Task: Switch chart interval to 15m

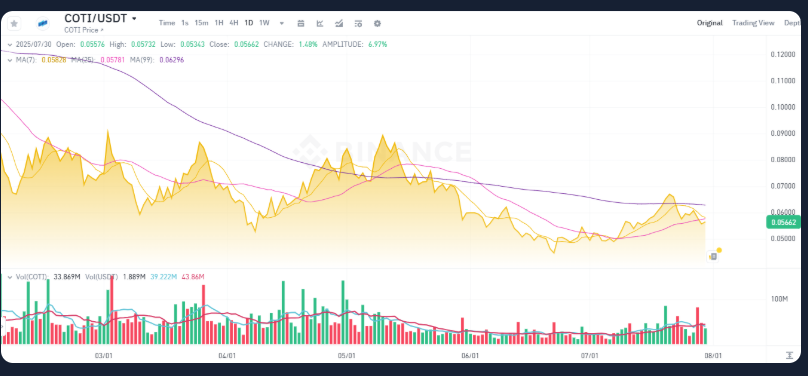Action: tap(201, 23)
